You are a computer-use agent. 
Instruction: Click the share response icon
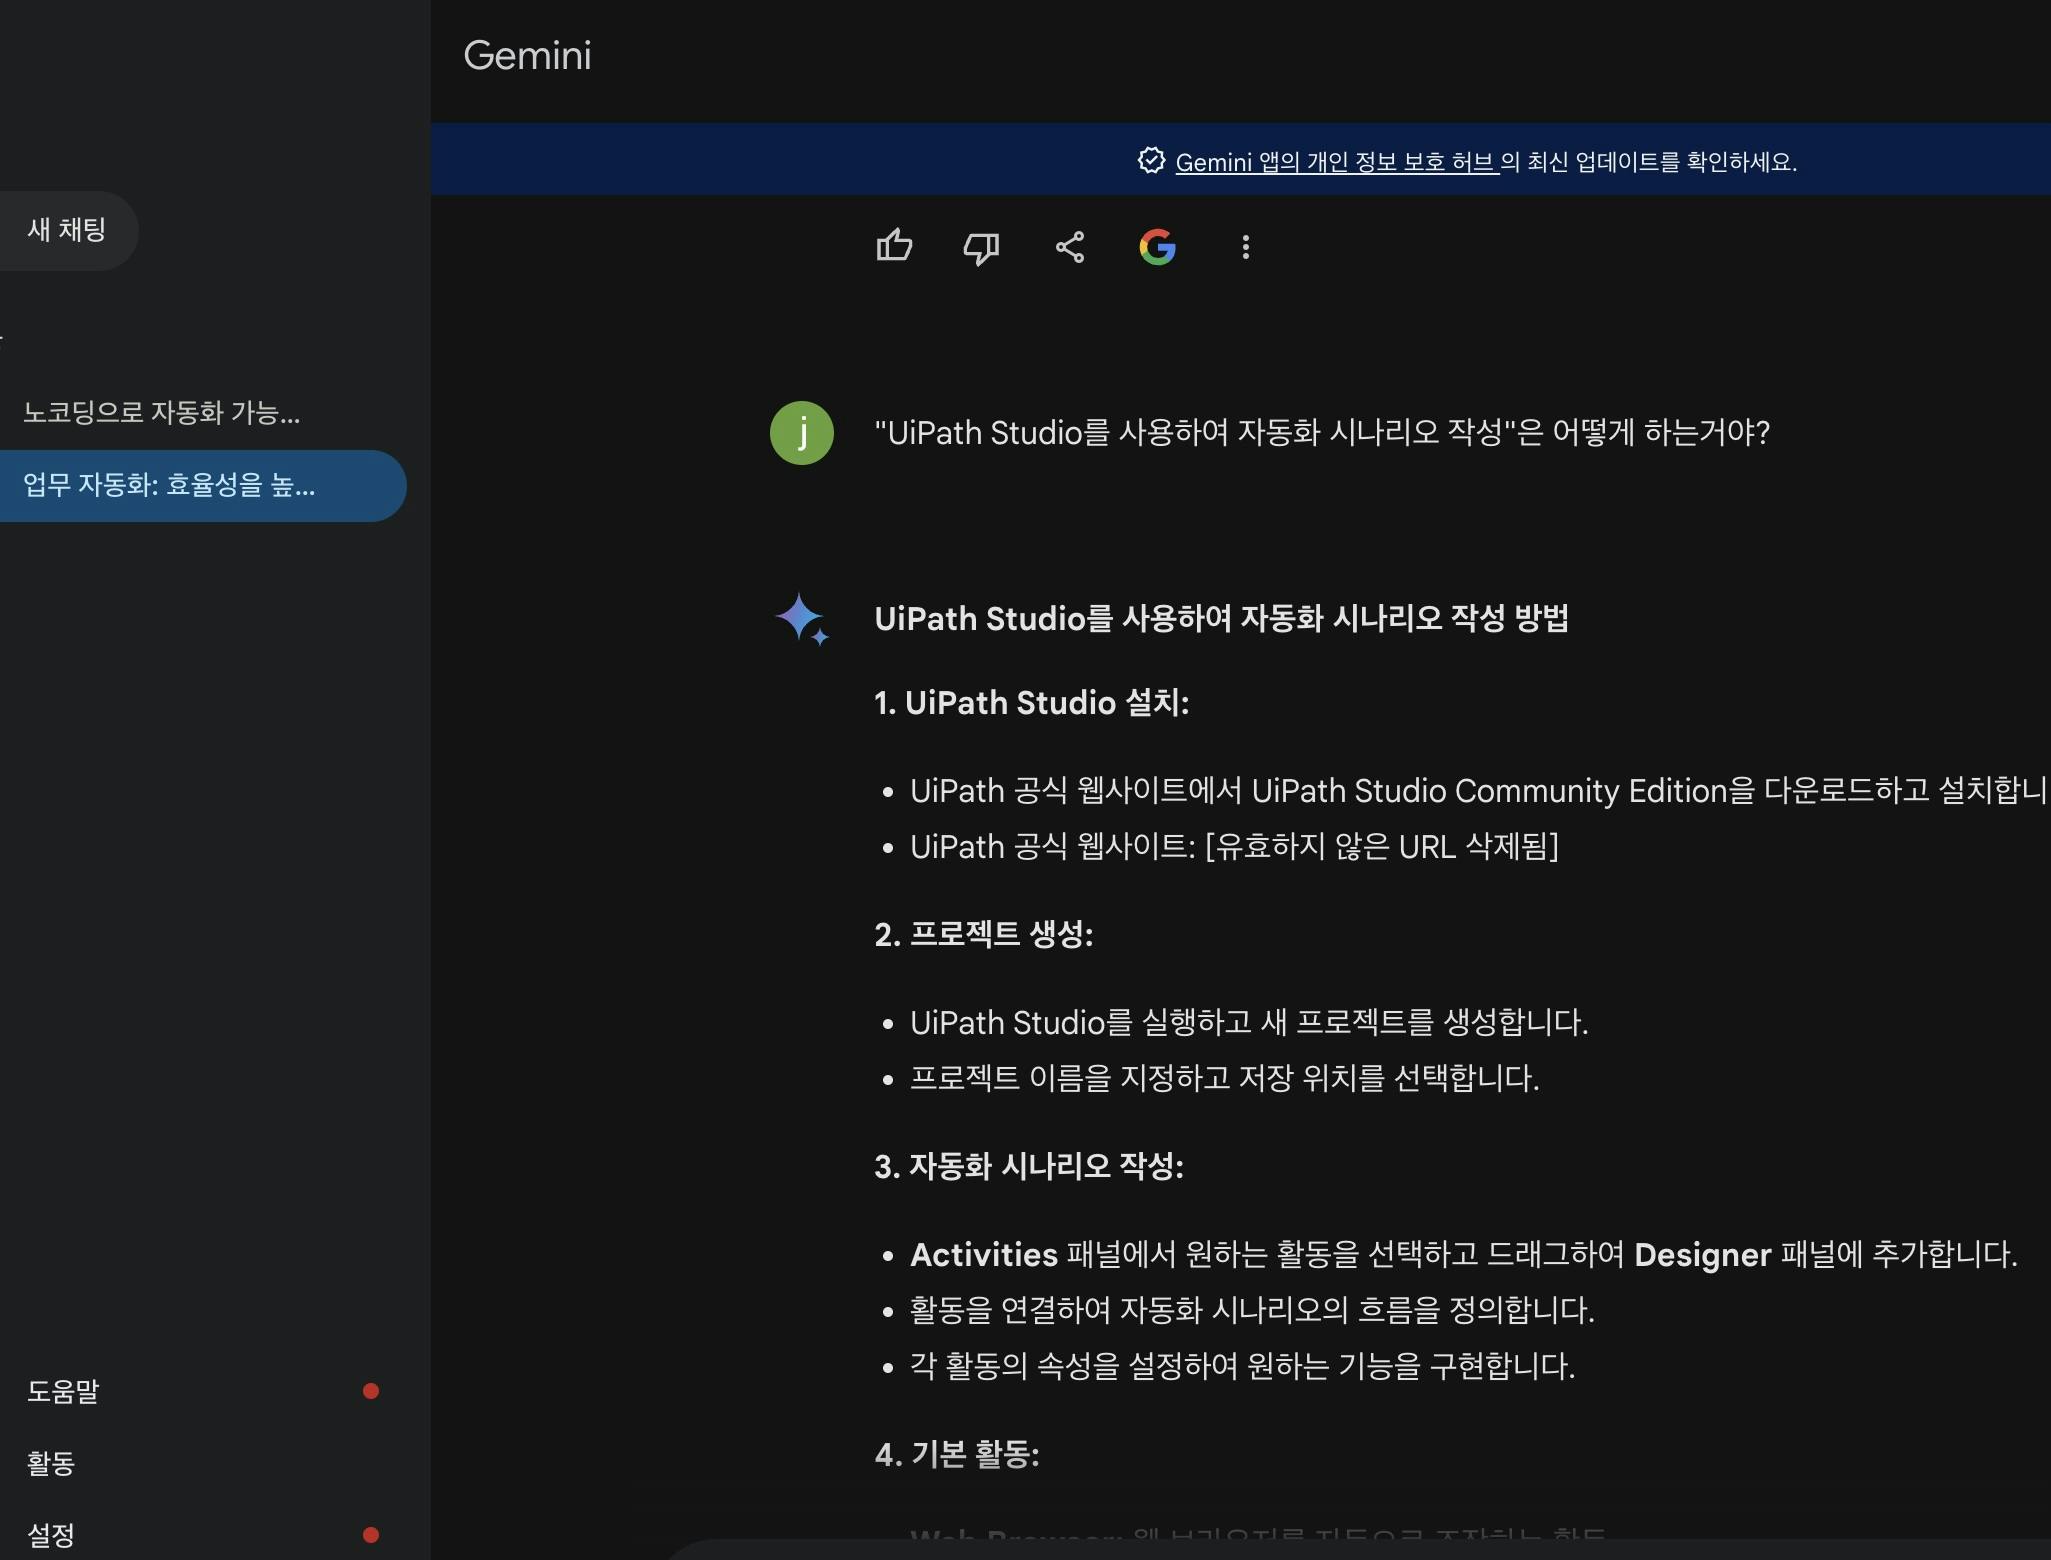(1069, 247)
